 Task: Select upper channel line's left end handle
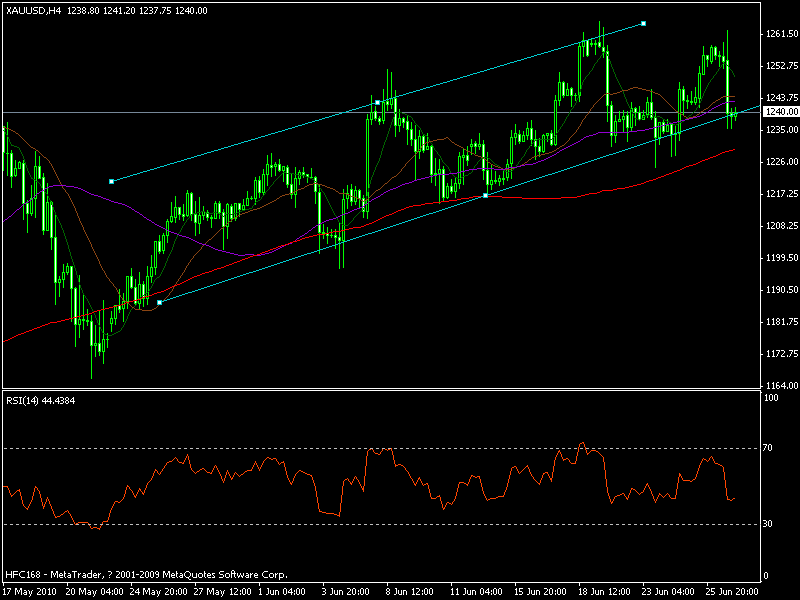click(112, 182)
